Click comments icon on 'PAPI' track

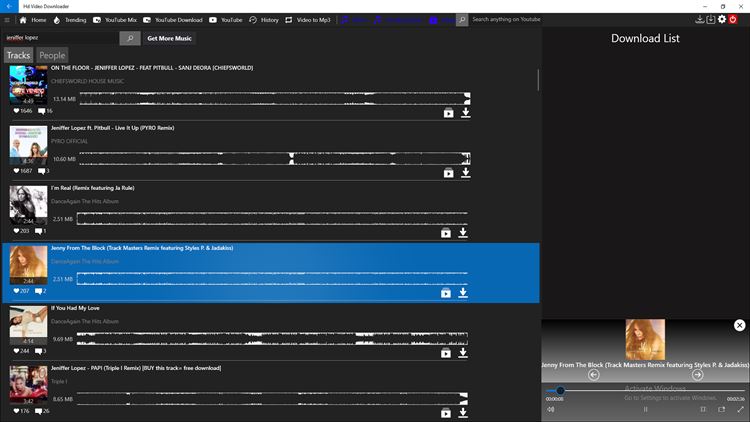38,411
